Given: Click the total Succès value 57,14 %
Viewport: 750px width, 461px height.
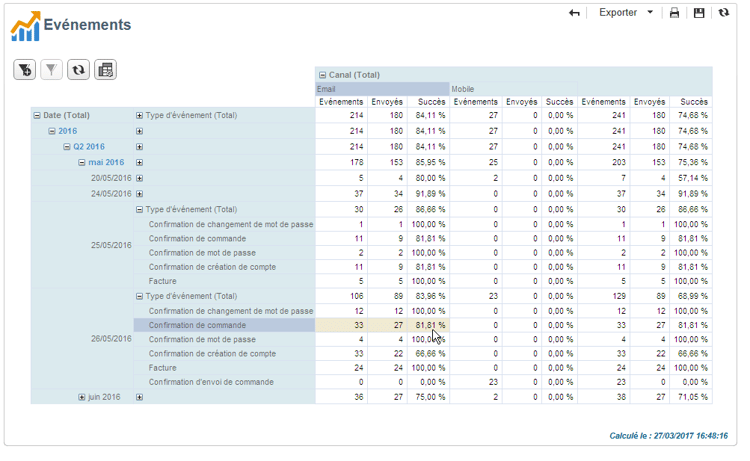Looking at the screenshot, I should (693, 178).
